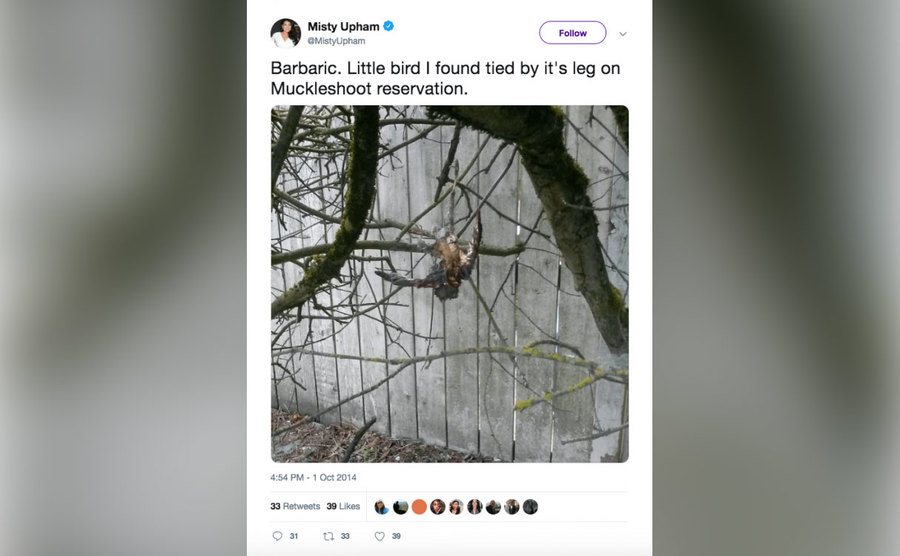Open the tweet author's profile picture

click(x=285, y=33)
